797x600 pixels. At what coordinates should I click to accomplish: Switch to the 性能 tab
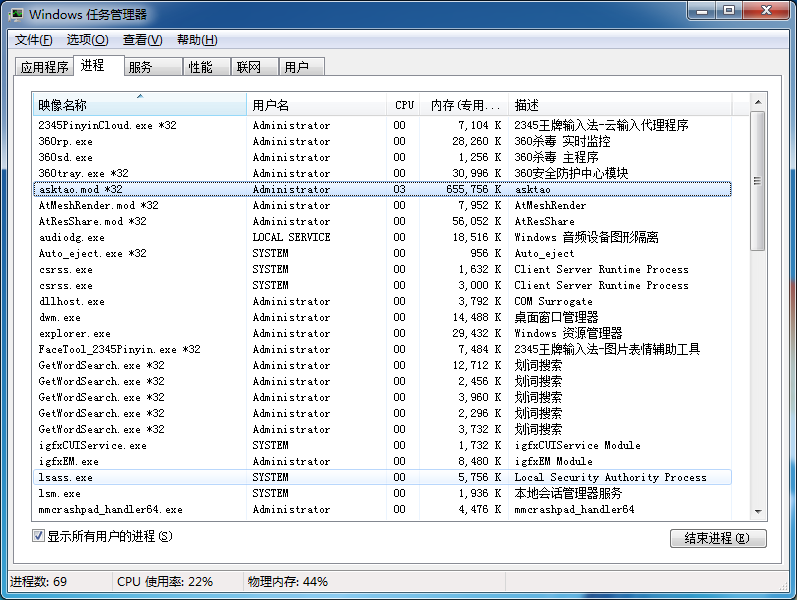(x=200, y=67)
